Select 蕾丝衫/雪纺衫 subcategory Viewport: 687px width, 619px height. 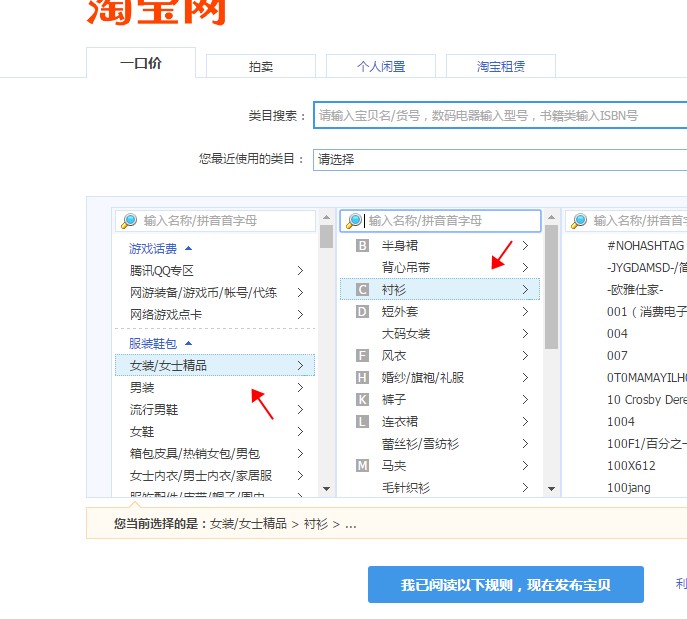[x=440, y=444]
